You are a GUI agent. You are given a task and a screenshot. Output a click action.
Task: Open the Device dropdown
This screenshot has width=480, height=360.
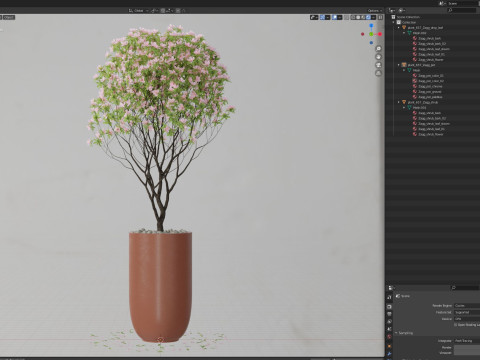tap(467, 319)
